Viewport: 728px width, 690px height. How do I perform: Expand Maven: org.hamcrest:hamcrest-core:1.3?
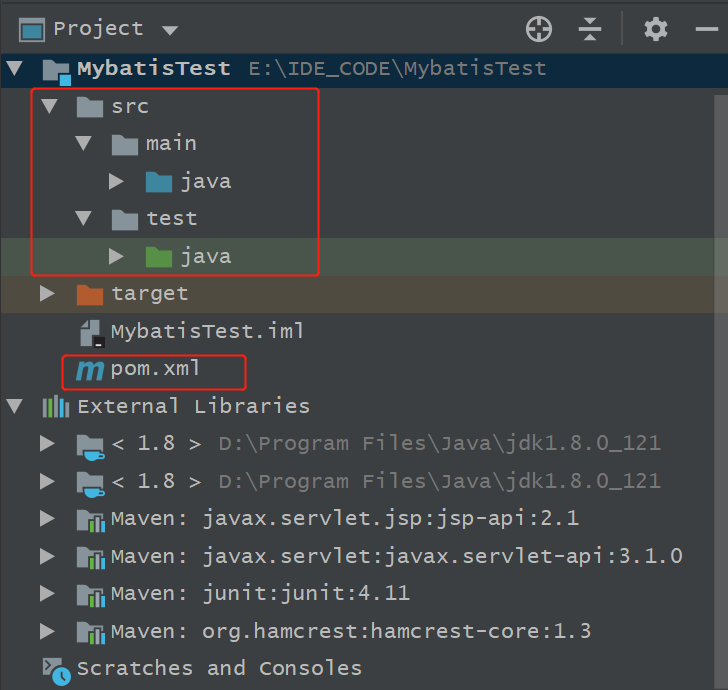click(47, 631)
